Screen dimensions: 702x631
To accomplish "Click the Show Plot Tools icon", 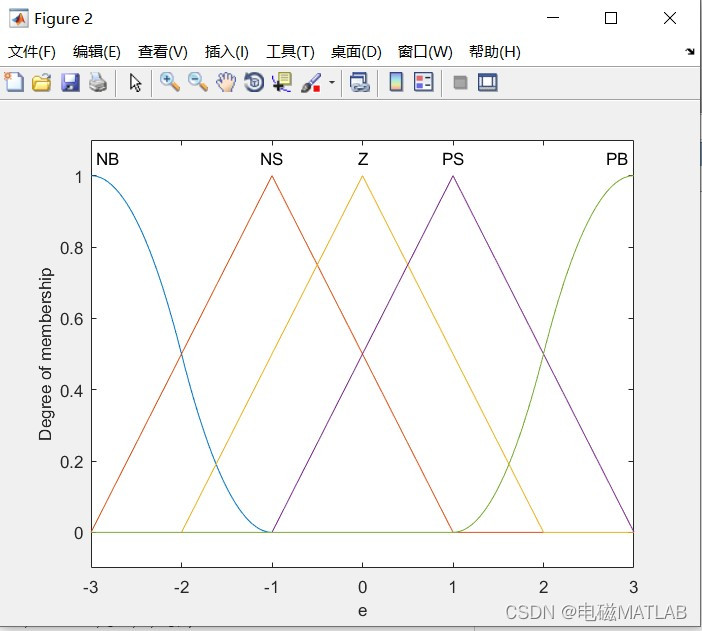I will 488,82.
